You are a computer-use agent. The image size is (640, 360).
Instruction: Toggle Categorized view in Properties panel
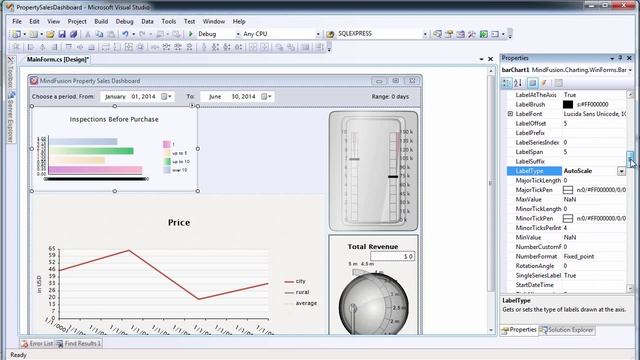click(x=507, y=83)
